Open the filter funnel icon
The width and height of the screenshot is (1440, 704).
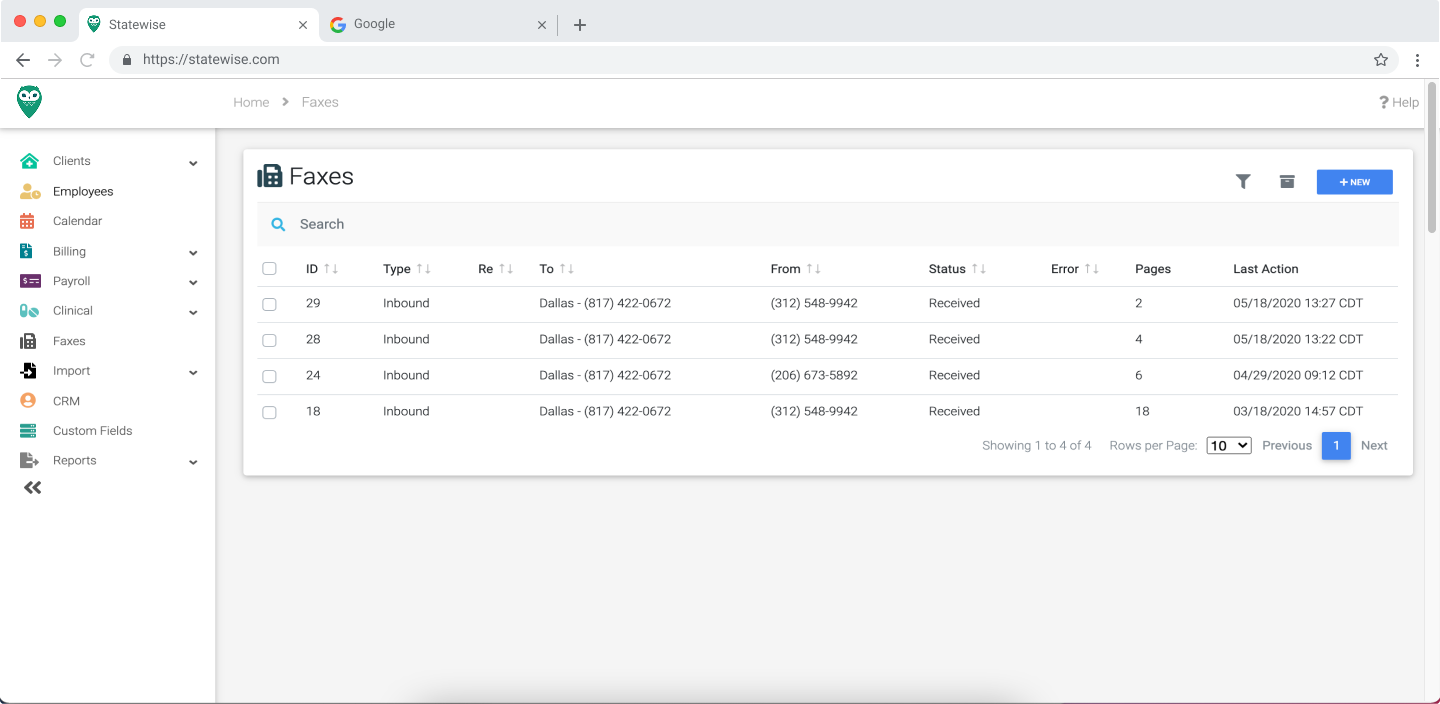[1243, 182]
